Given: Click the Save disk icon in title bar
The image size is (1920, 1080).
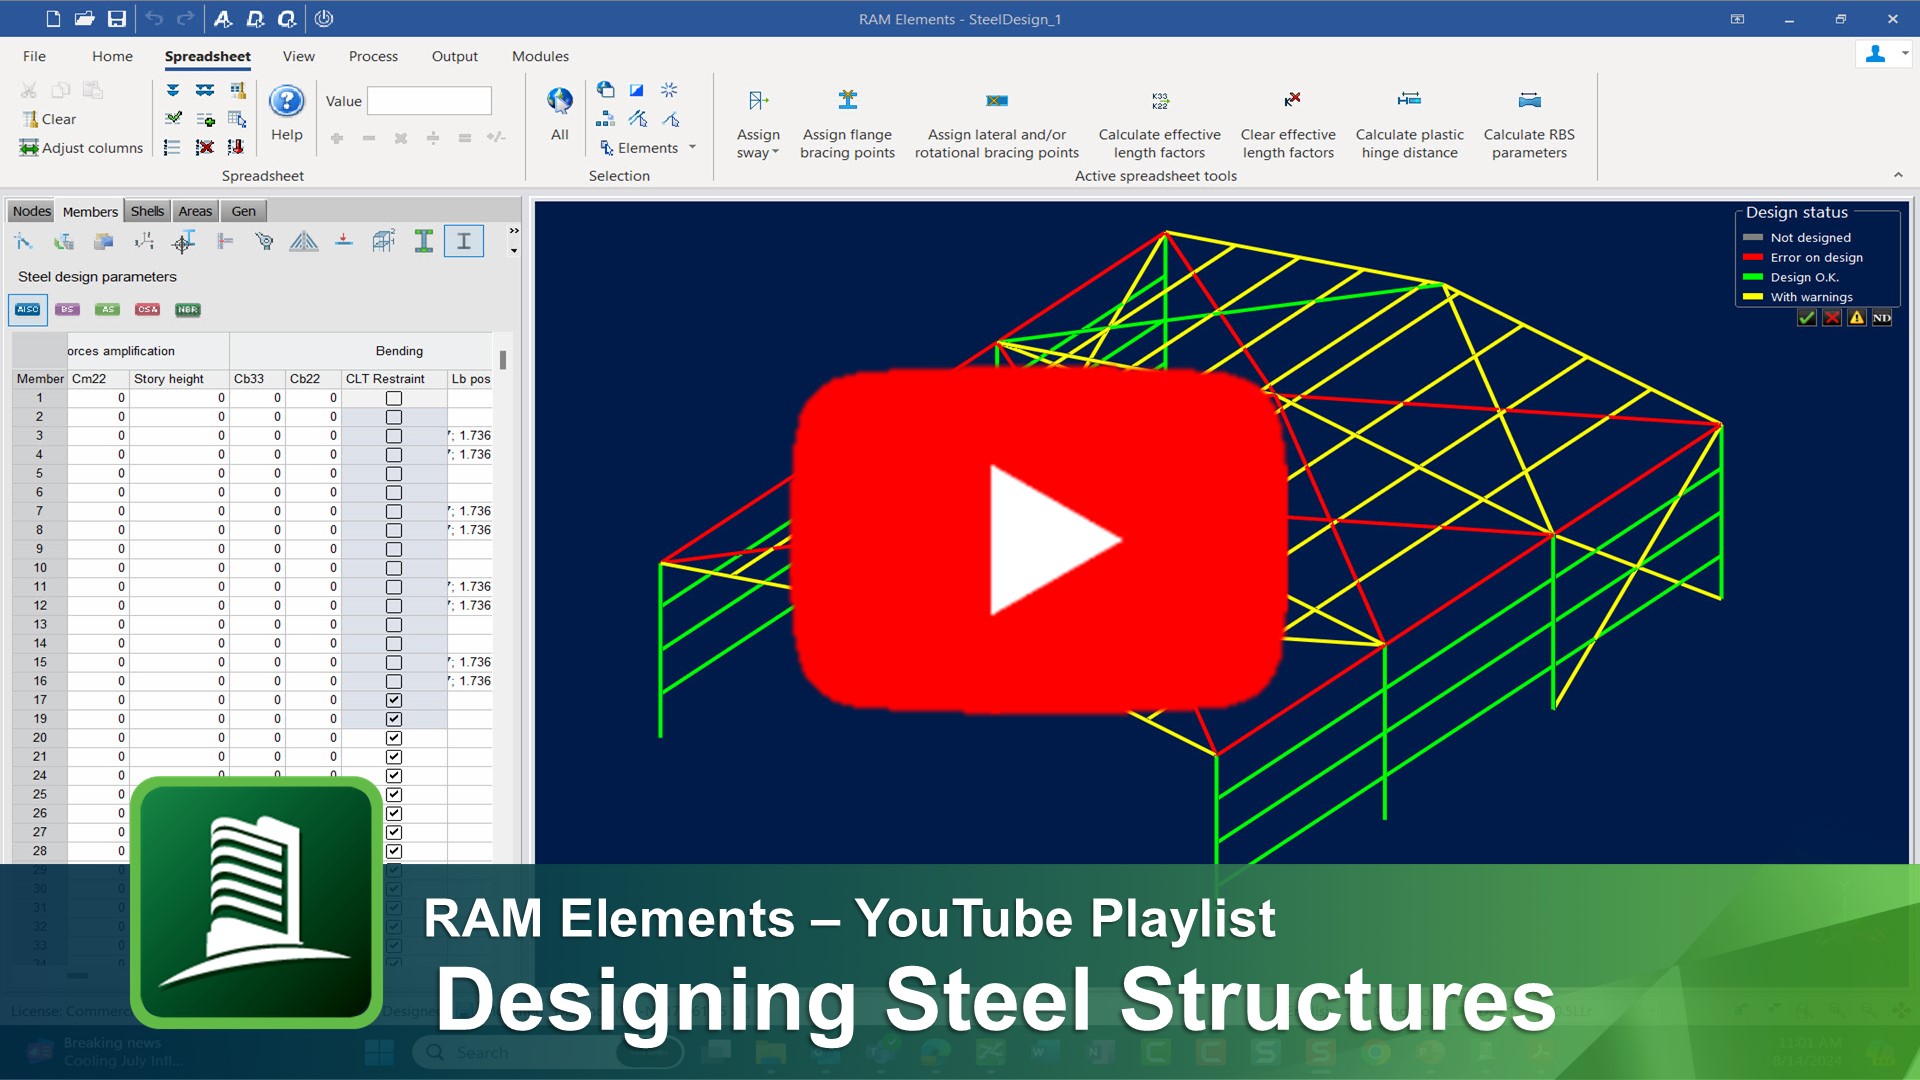Looking at the screenshot, I should (117, 18).
